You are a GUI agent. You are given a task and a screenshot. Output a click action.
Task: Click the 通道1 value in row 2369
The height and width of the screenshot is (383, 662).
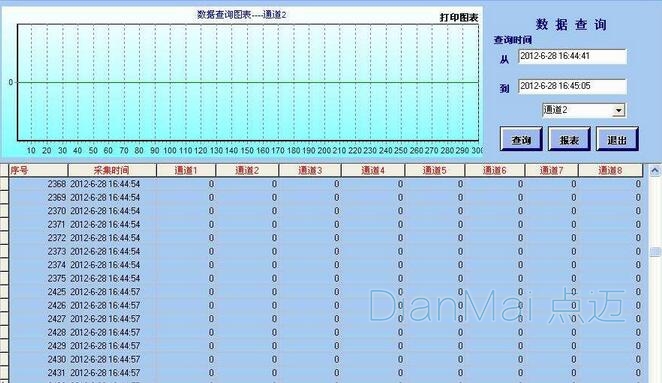[211, 198]
